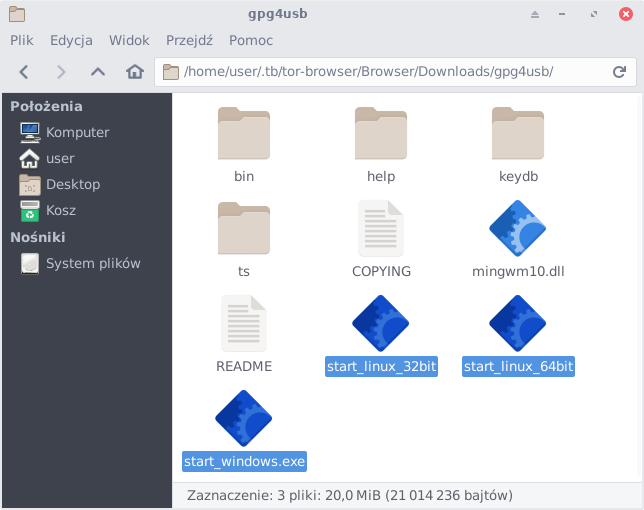Reload the current folder view
Viewport: 644px width, 510px height.
619,72
